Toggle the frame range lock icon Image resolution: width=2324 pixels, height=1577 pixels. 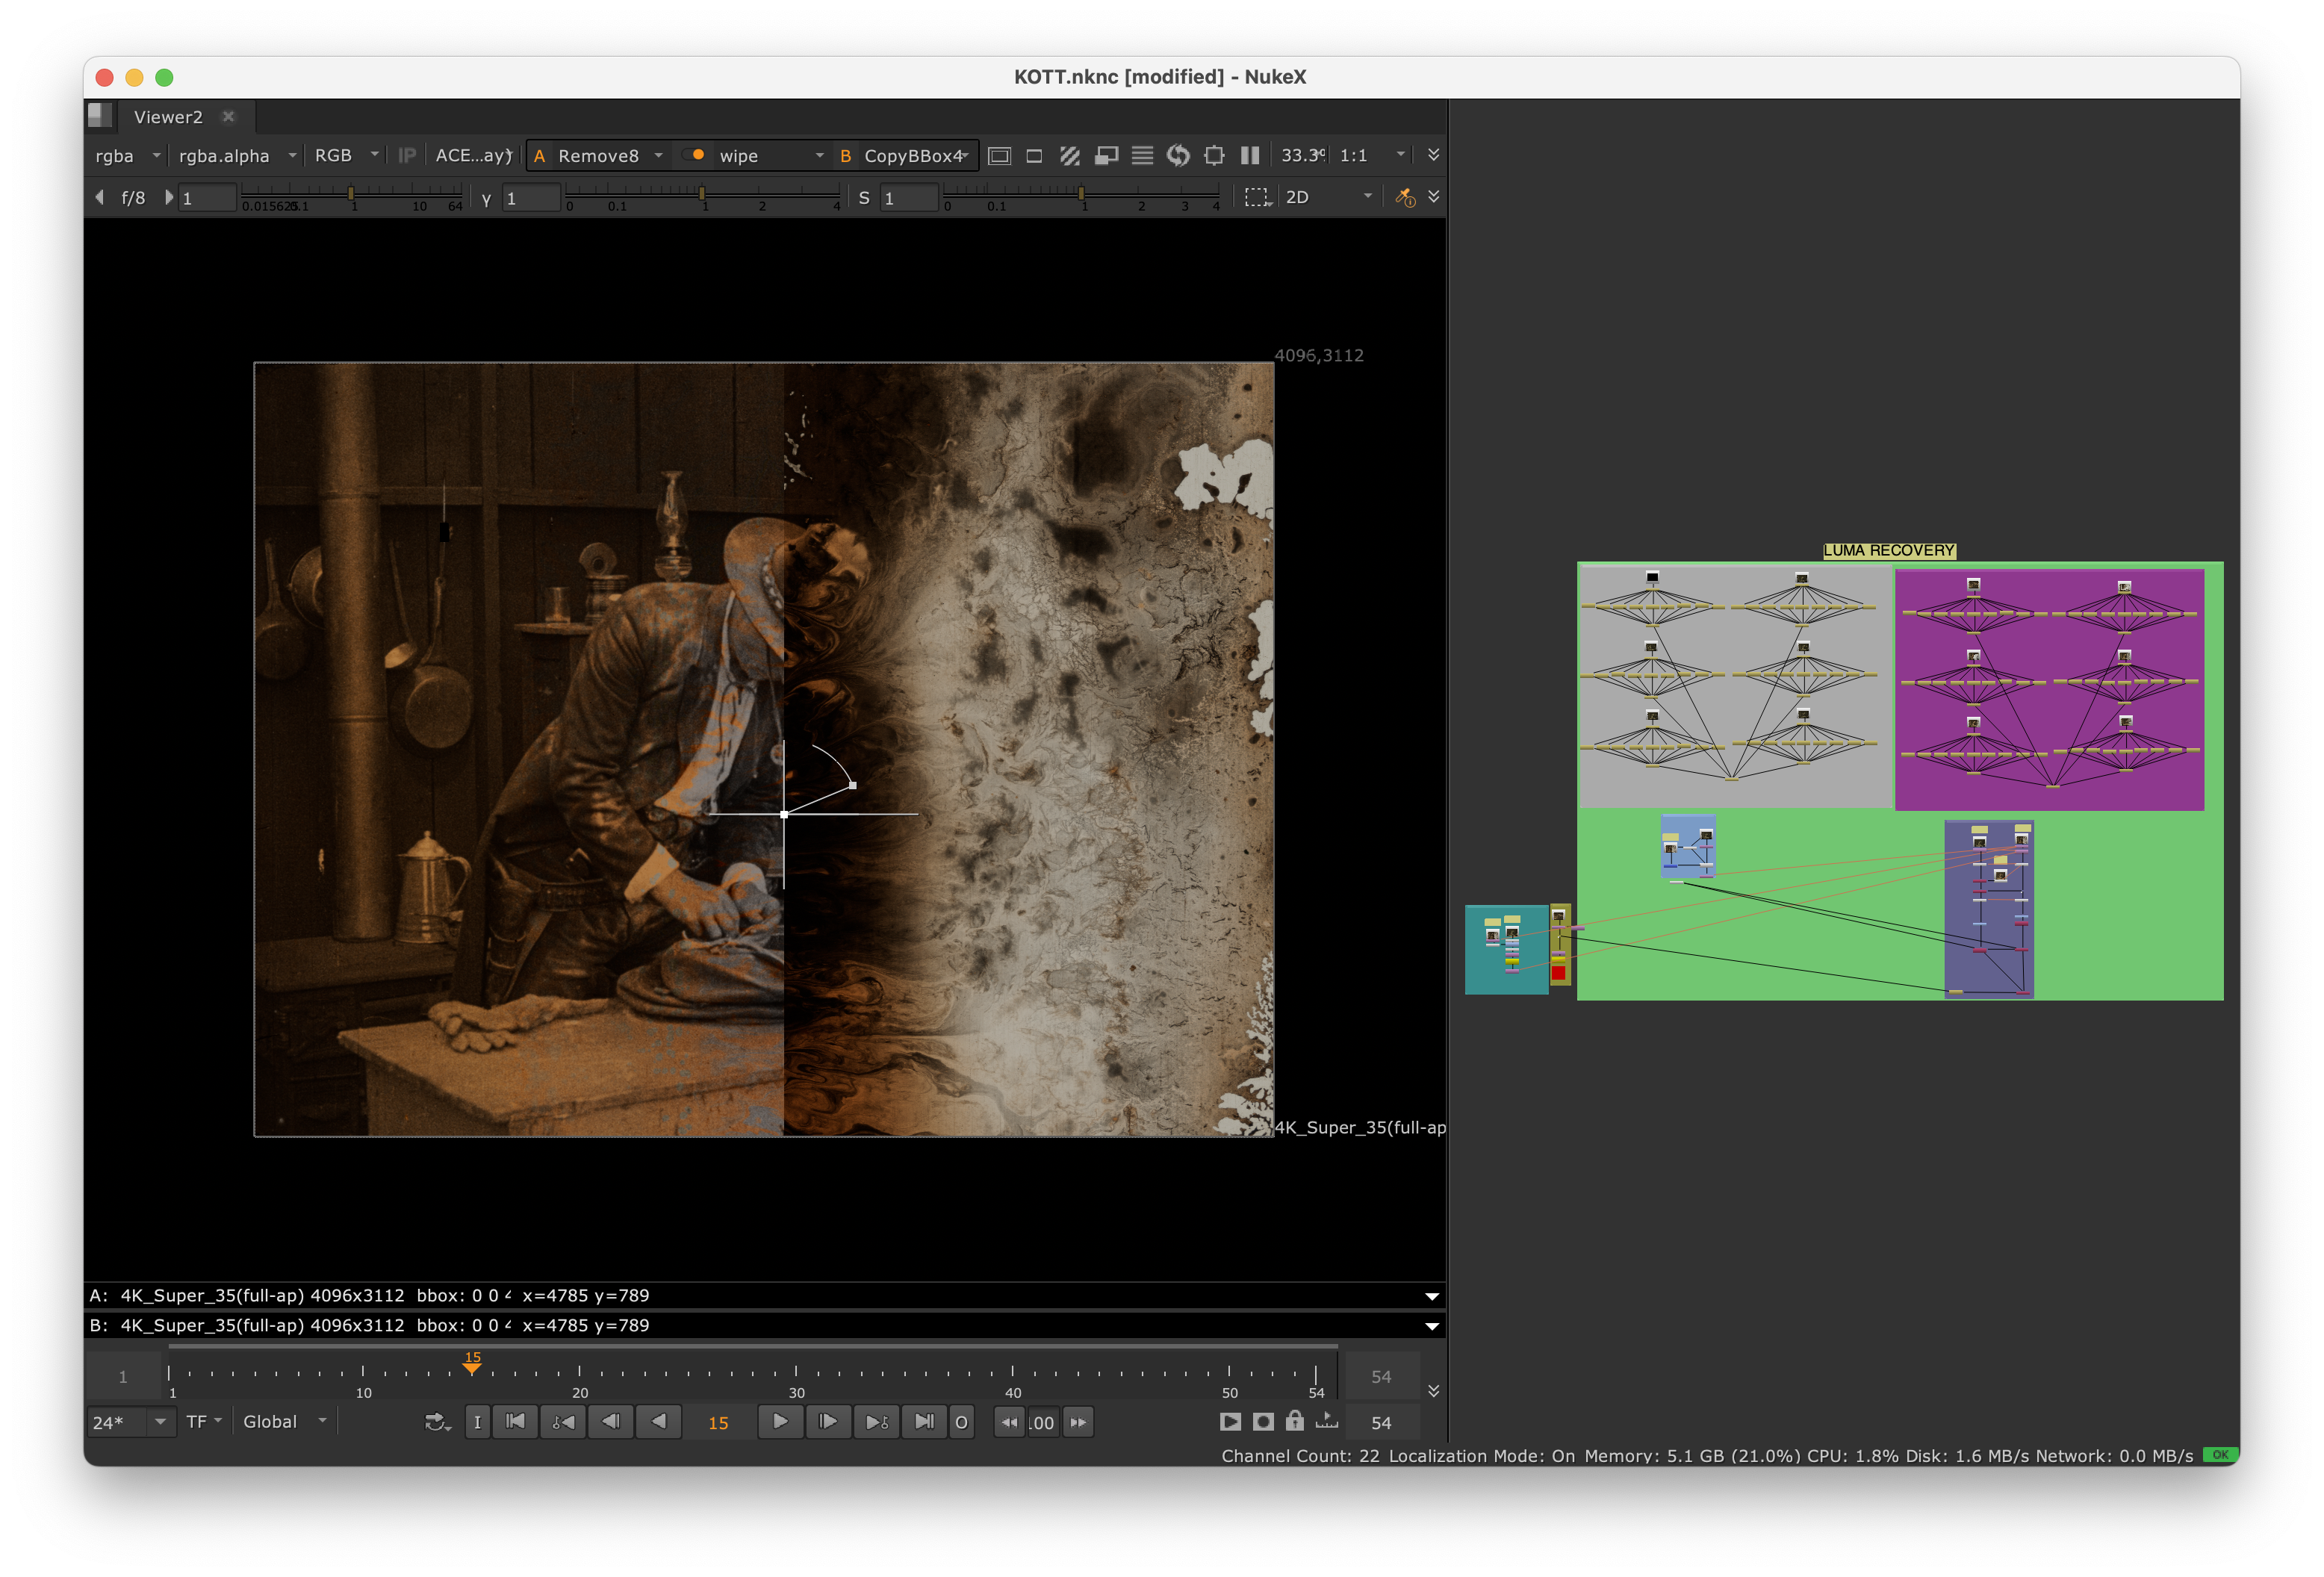click(x=1294, y=1421)
